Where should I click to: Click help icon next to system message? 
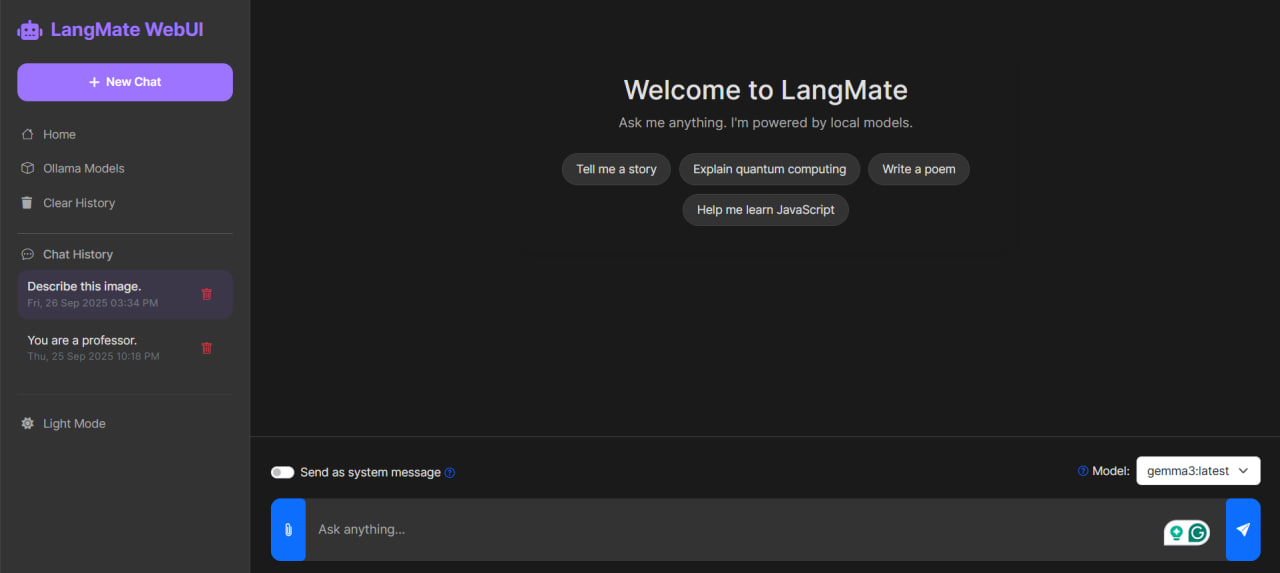click(x=450, y=473)
